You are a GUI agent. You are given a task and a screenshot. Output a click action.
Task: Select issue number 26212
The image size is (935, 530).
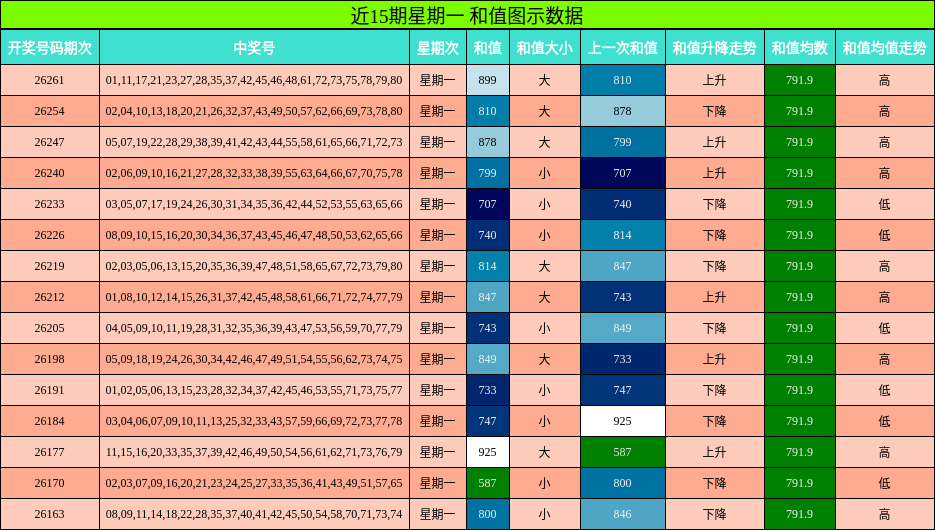[x=49, y=297]
